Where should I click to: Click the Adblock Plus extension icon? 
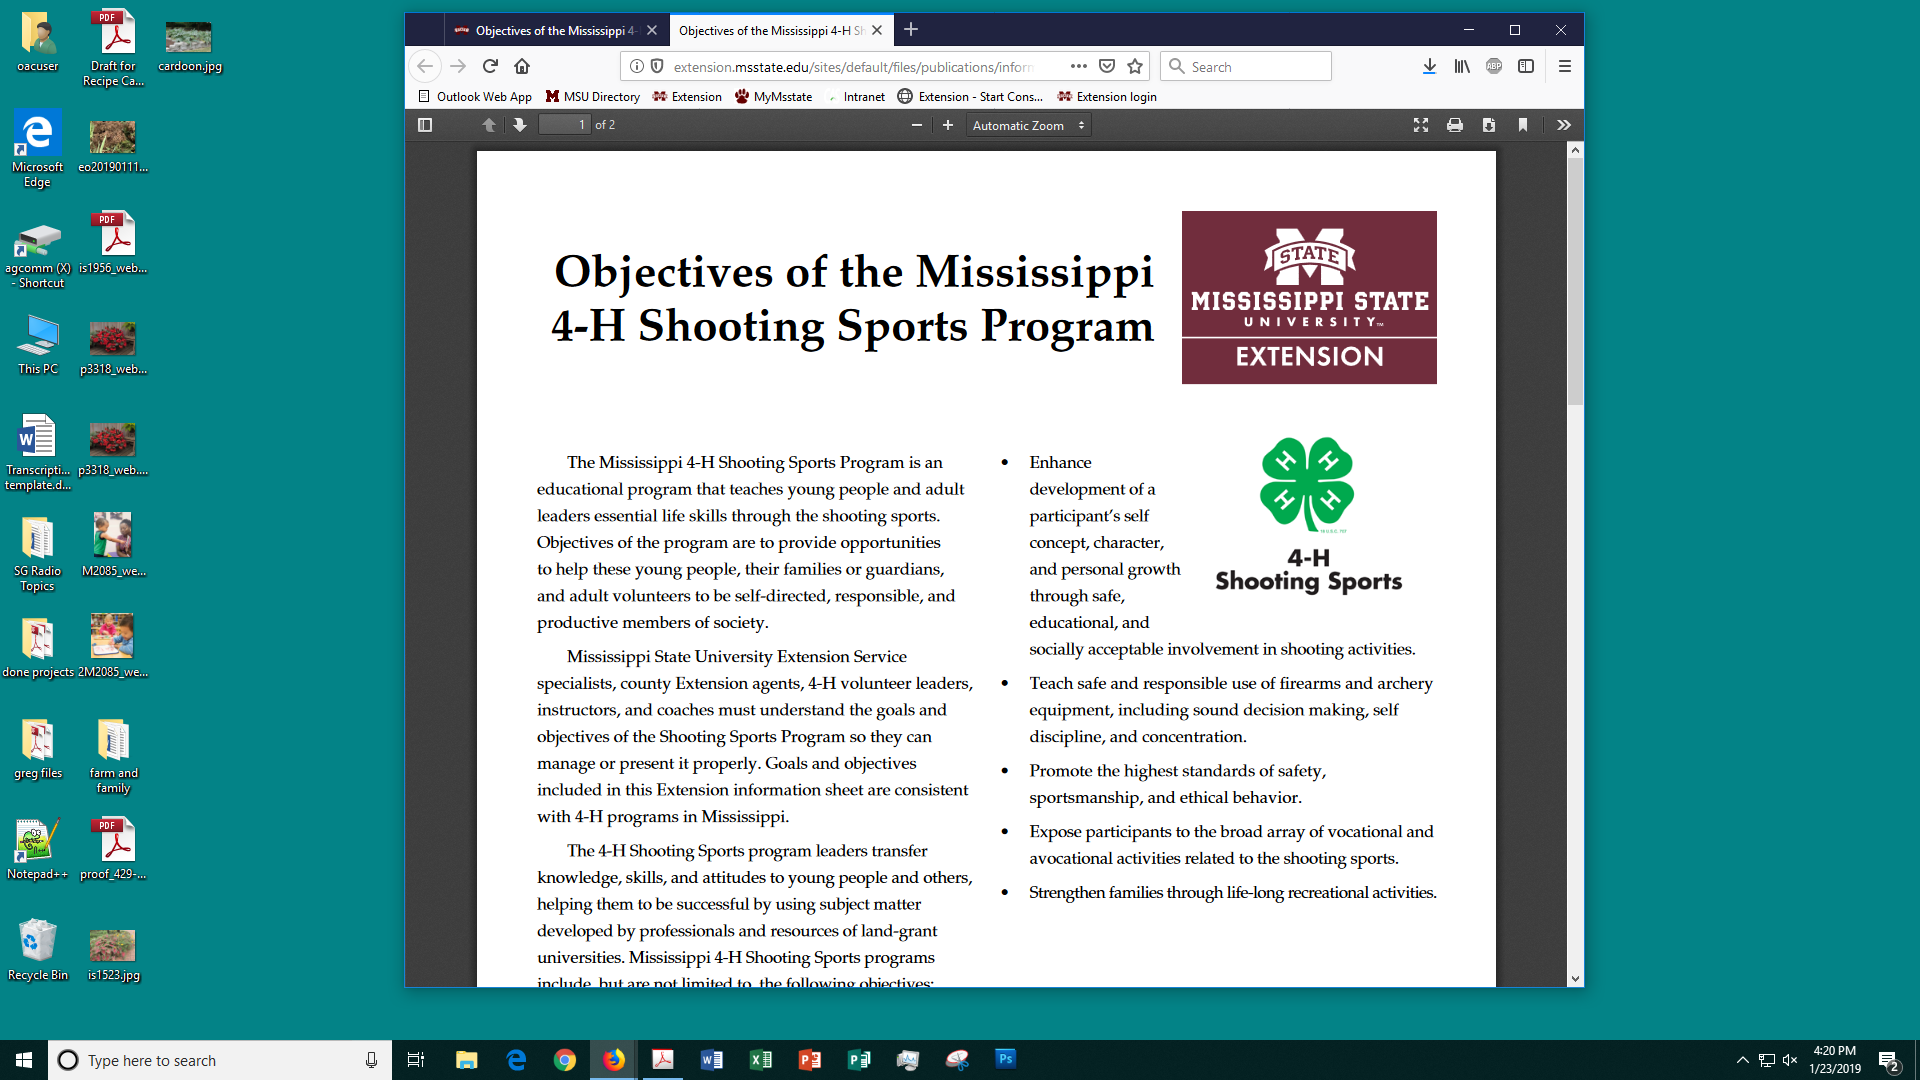point(1494,66)
